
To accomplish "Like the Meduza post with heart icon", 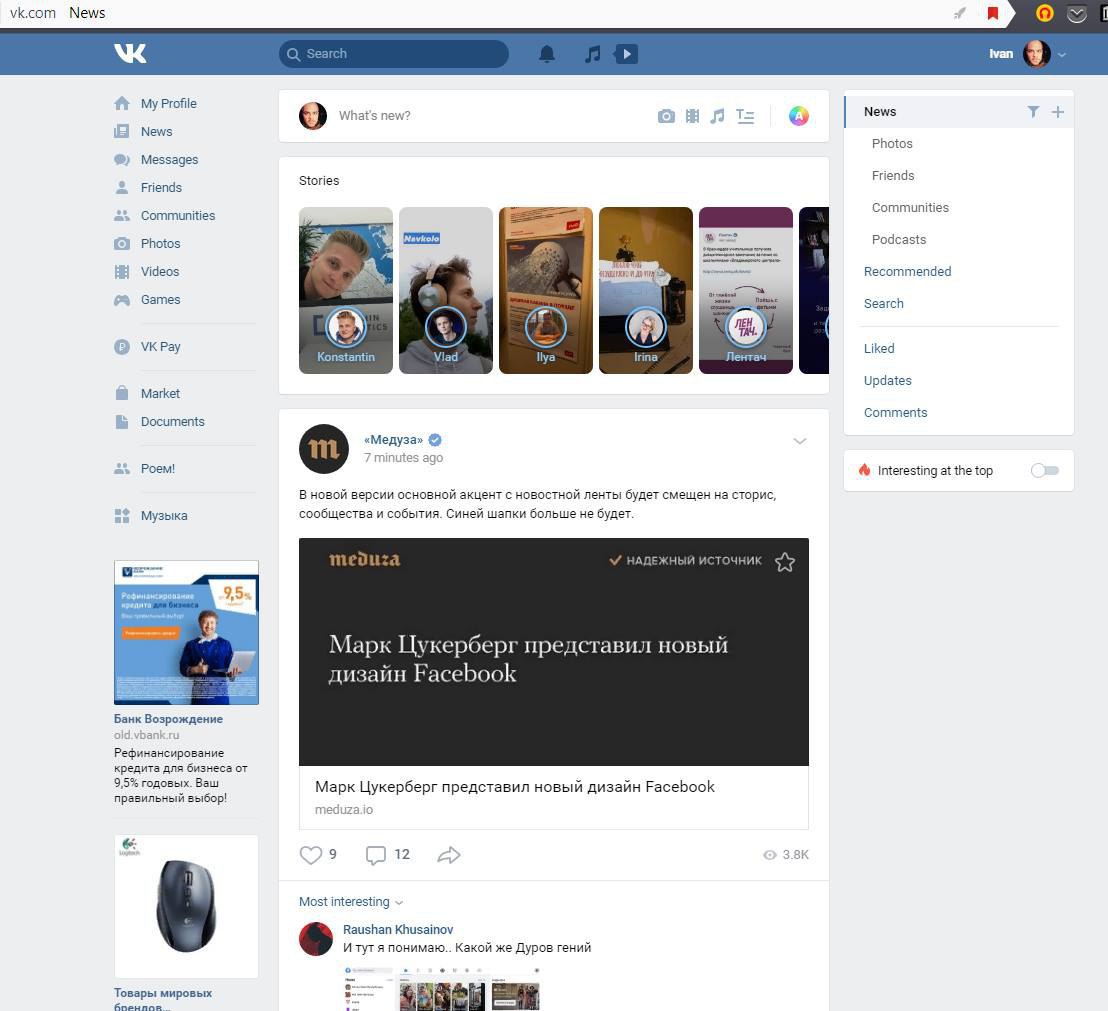I will 311,855.
